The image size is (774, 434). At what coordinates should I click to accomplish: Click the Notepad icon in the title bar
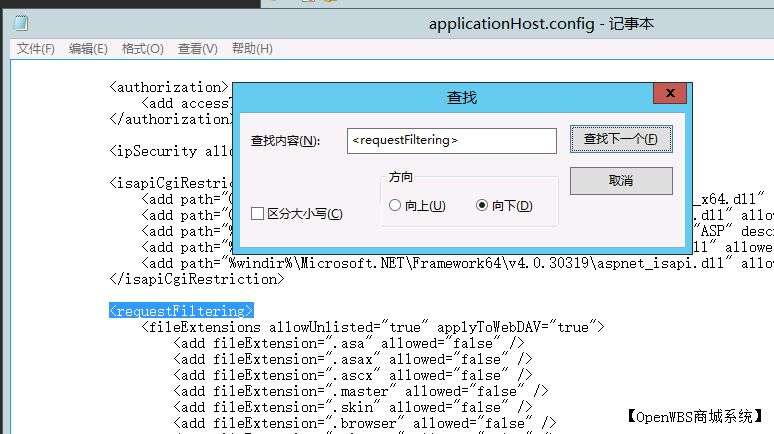20,23
